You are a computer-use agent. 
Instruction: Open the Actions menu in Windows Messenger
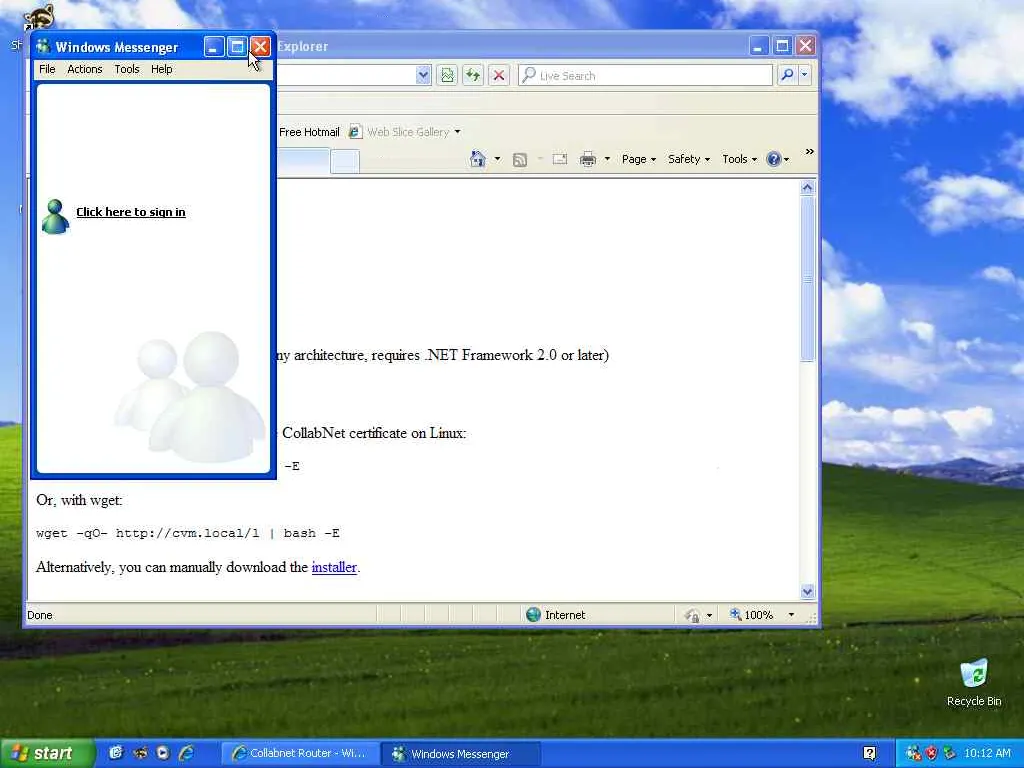(x=85, y=69)
